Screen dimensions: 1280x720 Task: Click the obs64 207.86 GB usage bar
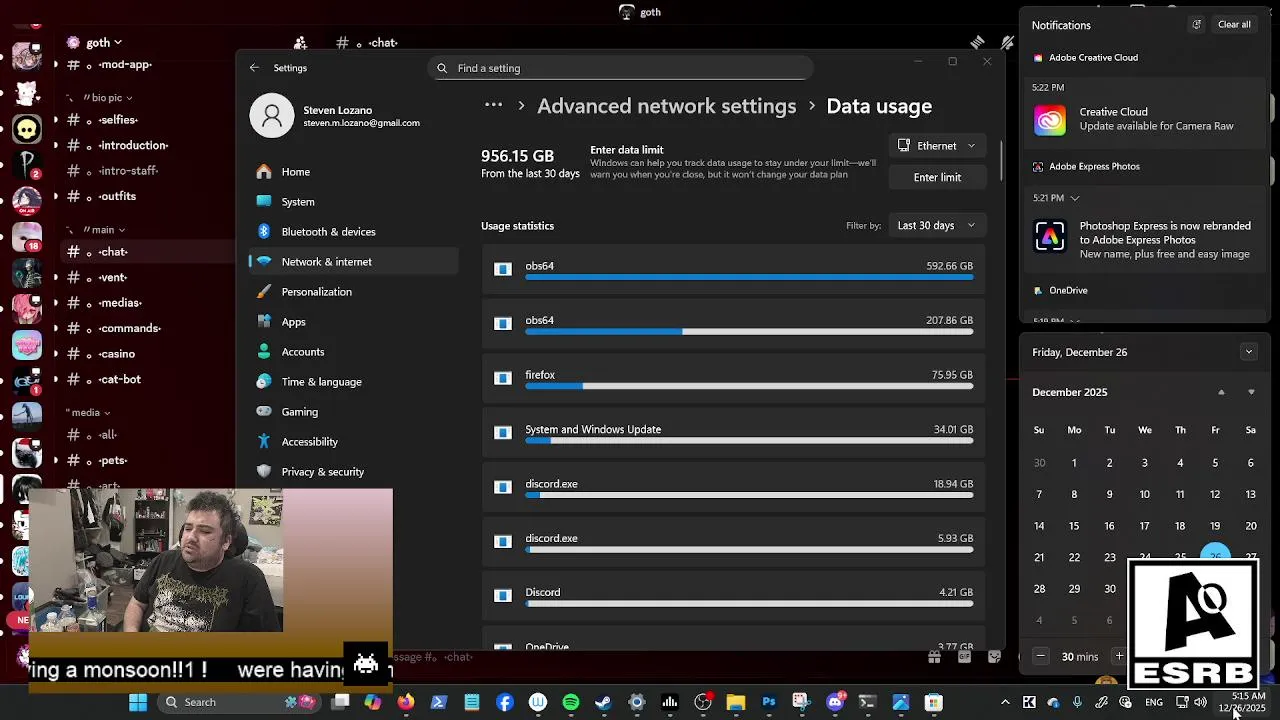749,332
